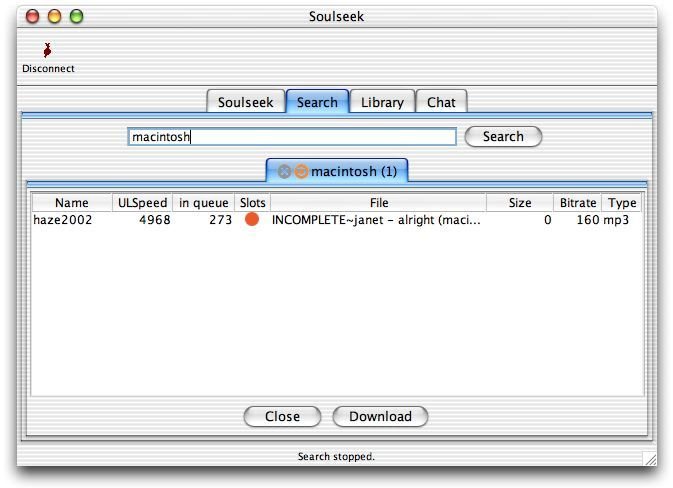This screenshot has height=488, width=673.
Task: Sort by the Bitrate column header
Action: (x=578, y=203)
